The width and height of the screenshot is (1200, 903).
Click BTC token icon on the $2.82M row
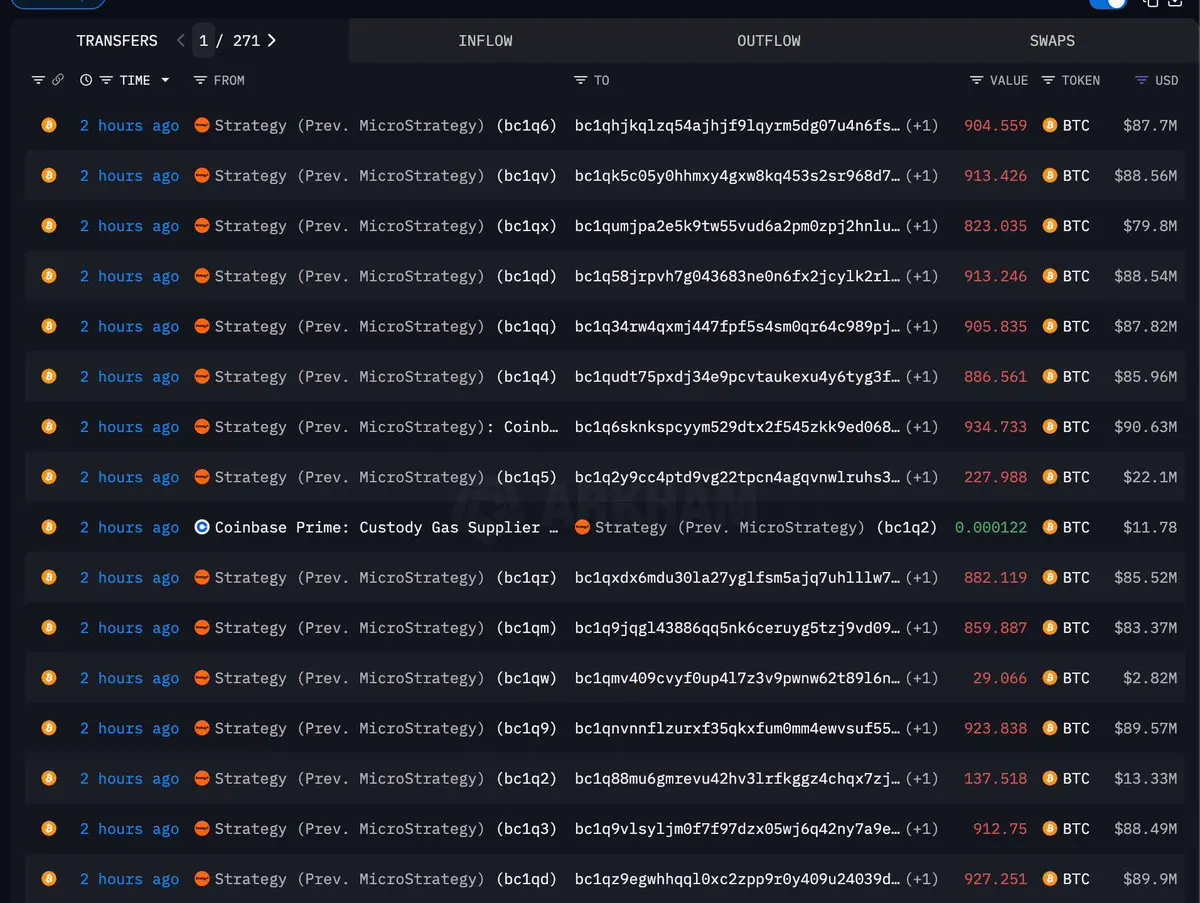[1049, 677]
